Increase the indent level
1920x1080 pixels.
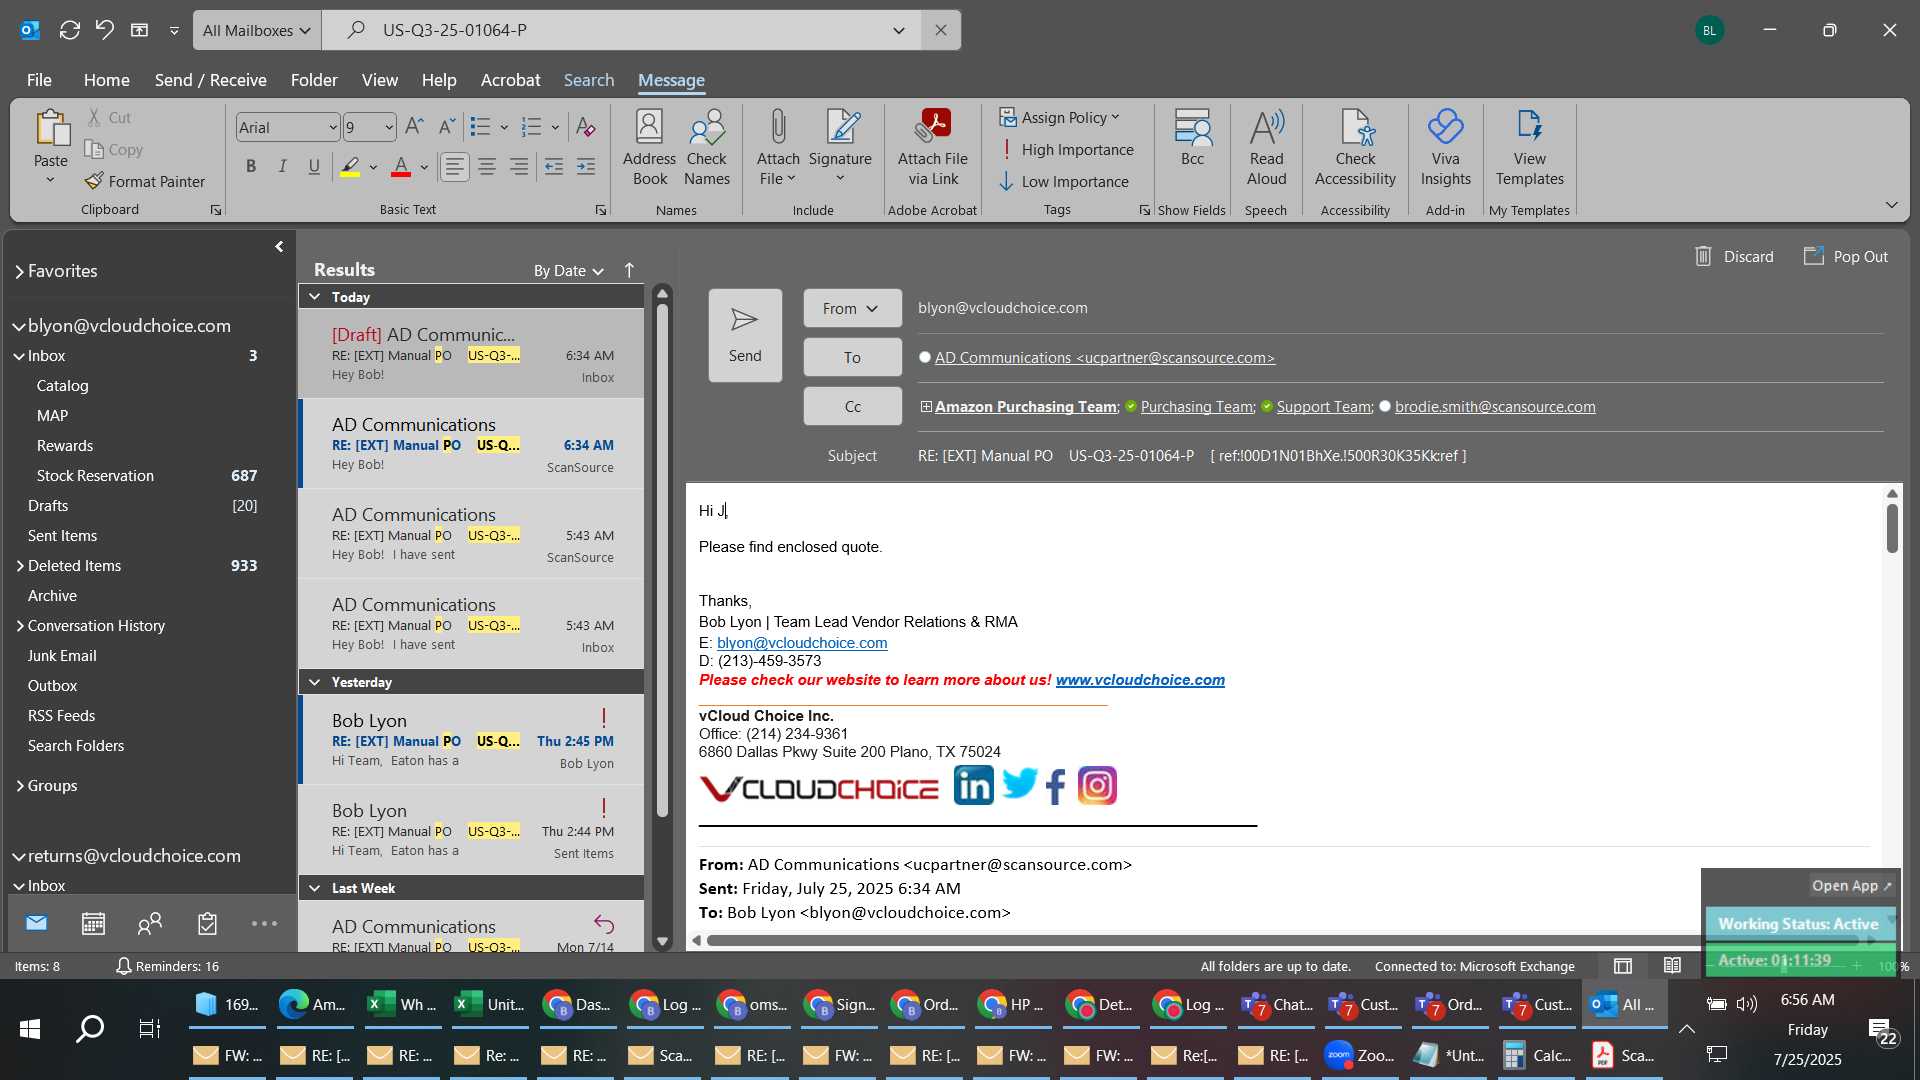586,166
